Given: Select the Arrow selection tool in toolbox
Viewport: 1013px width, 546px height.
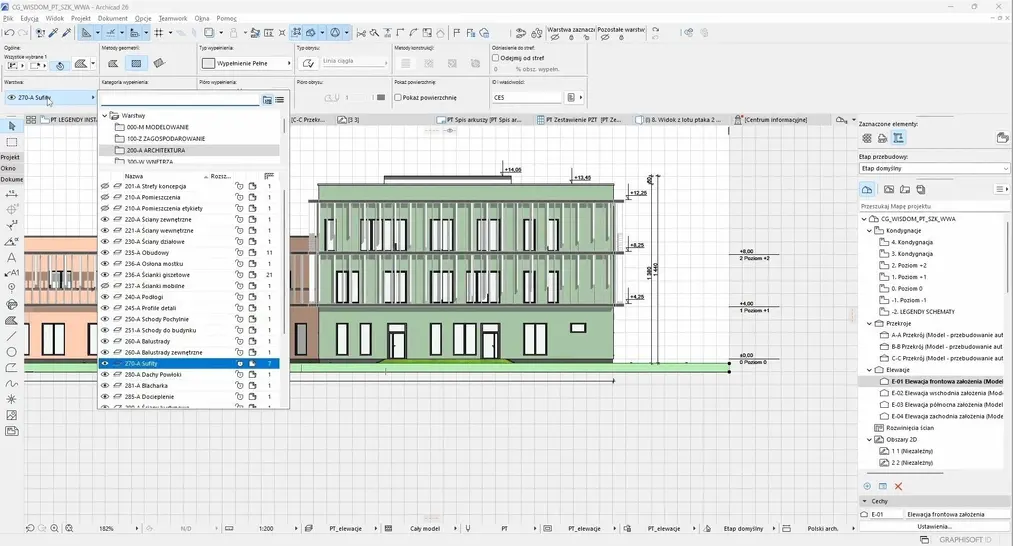Looking at the screenshot, I should 12,127.
